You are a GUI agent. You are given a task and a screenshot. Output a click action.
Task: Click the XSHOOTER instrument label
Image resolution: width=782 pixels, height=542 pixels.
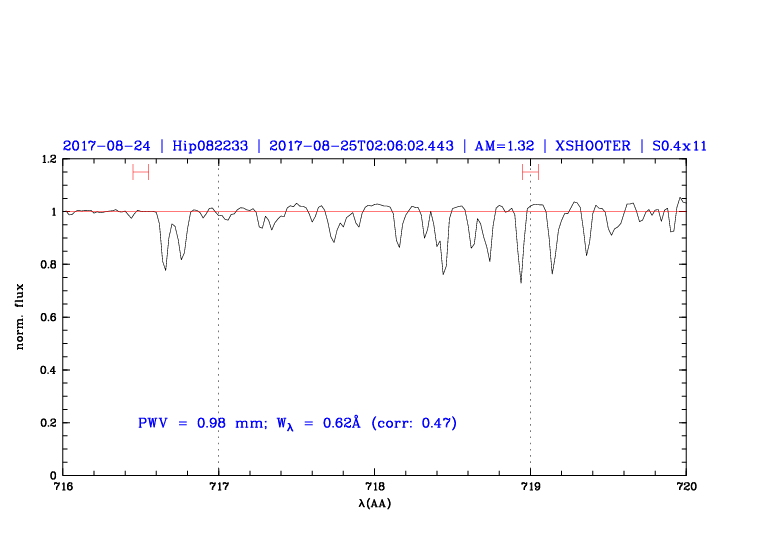click(593, 146)
